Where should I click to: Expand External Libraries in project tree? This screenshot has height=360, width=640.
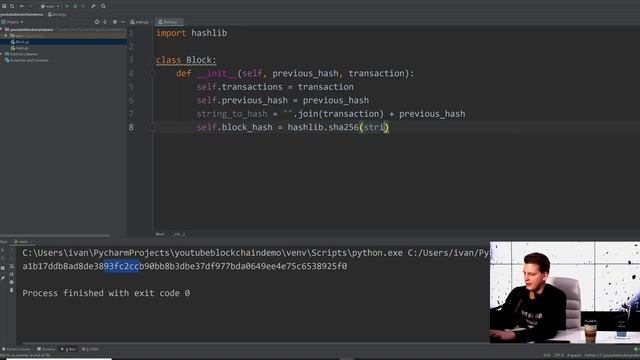tap(2, 54)
